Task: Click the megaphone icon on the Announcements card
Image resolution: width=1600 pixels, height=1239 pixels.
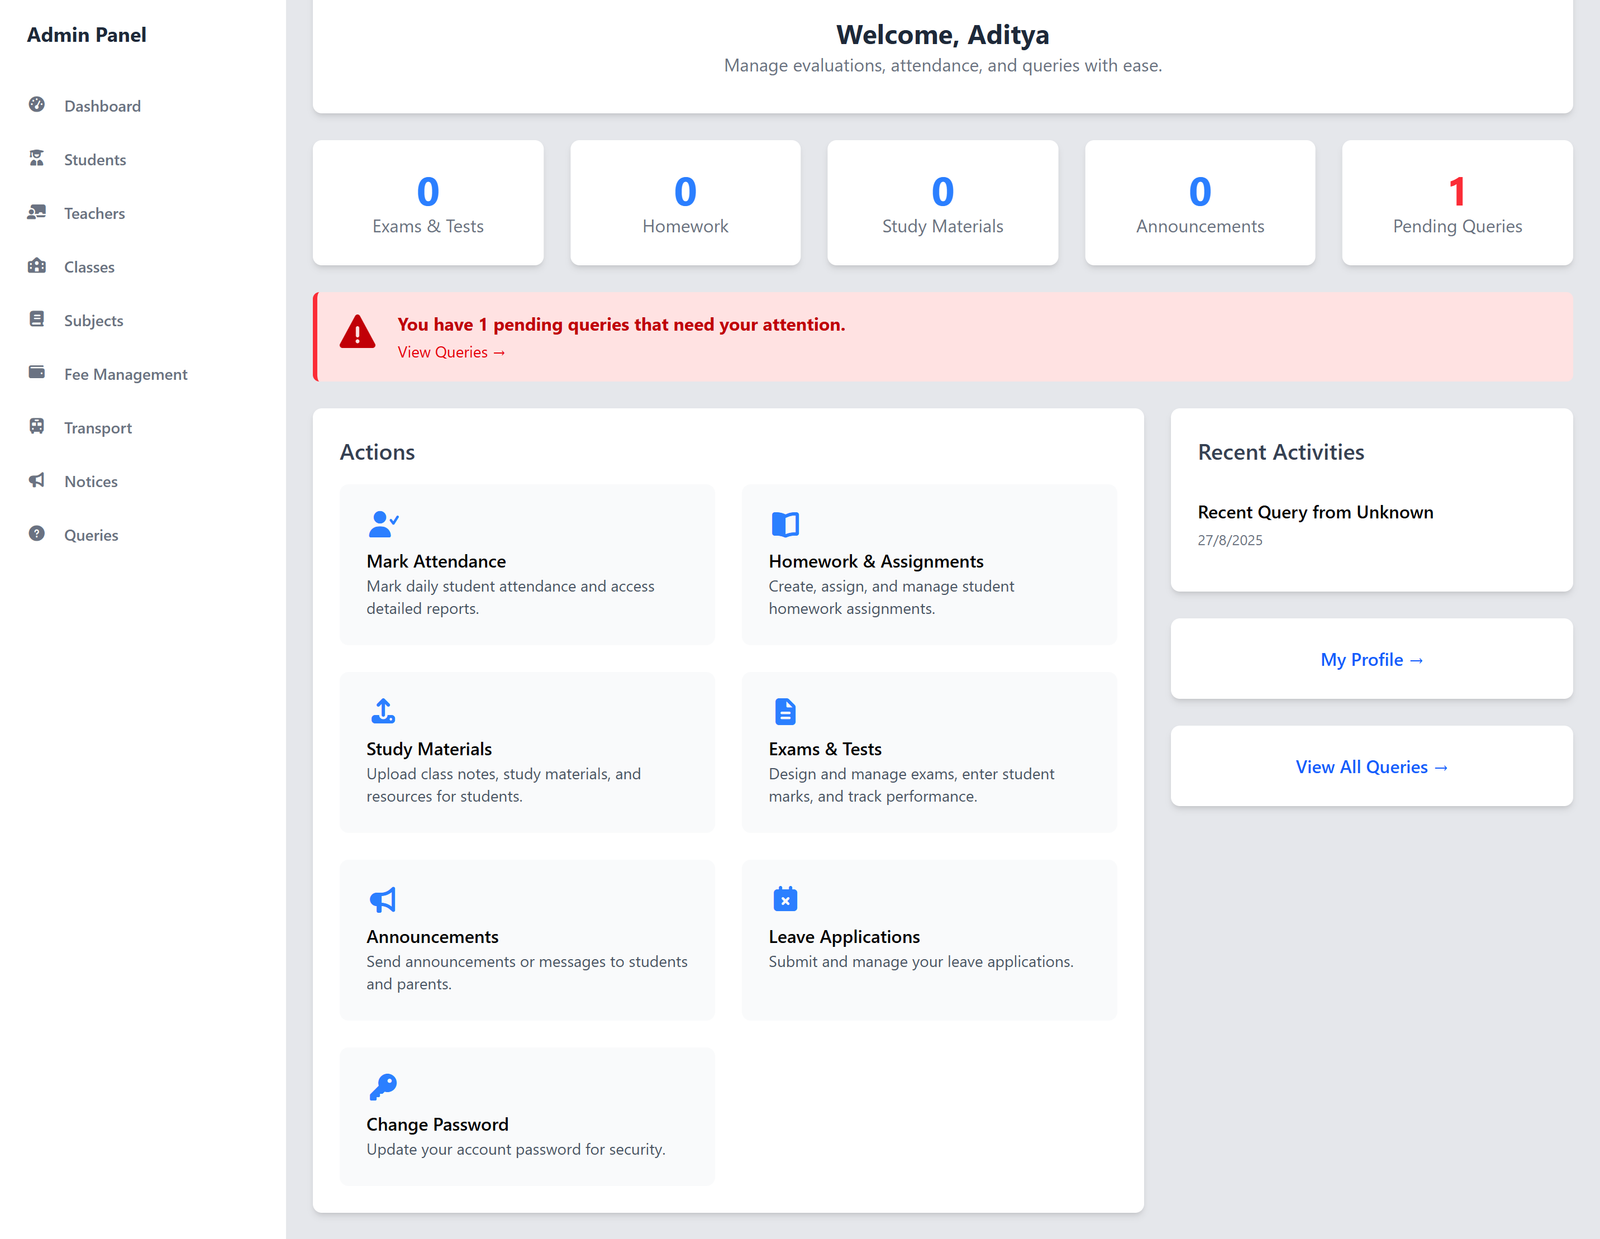Action: pyautogui.click(x=383, y=899)
